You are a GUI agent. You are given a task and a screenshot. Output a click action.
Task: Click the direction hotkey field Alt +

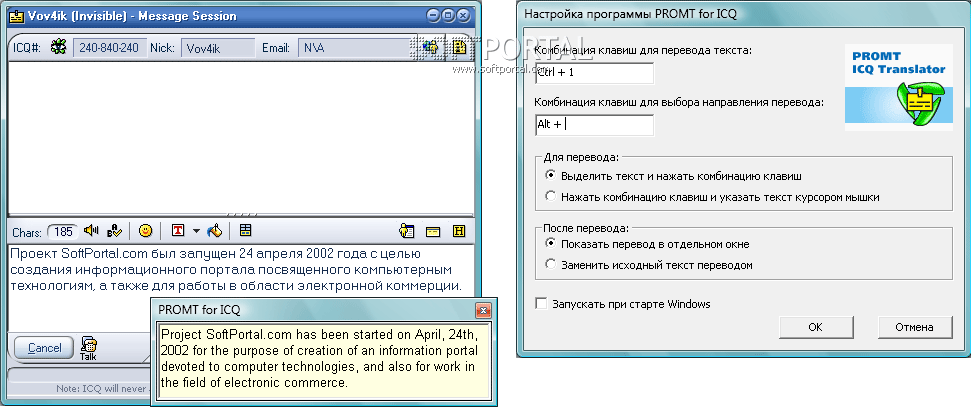[594, 125]
